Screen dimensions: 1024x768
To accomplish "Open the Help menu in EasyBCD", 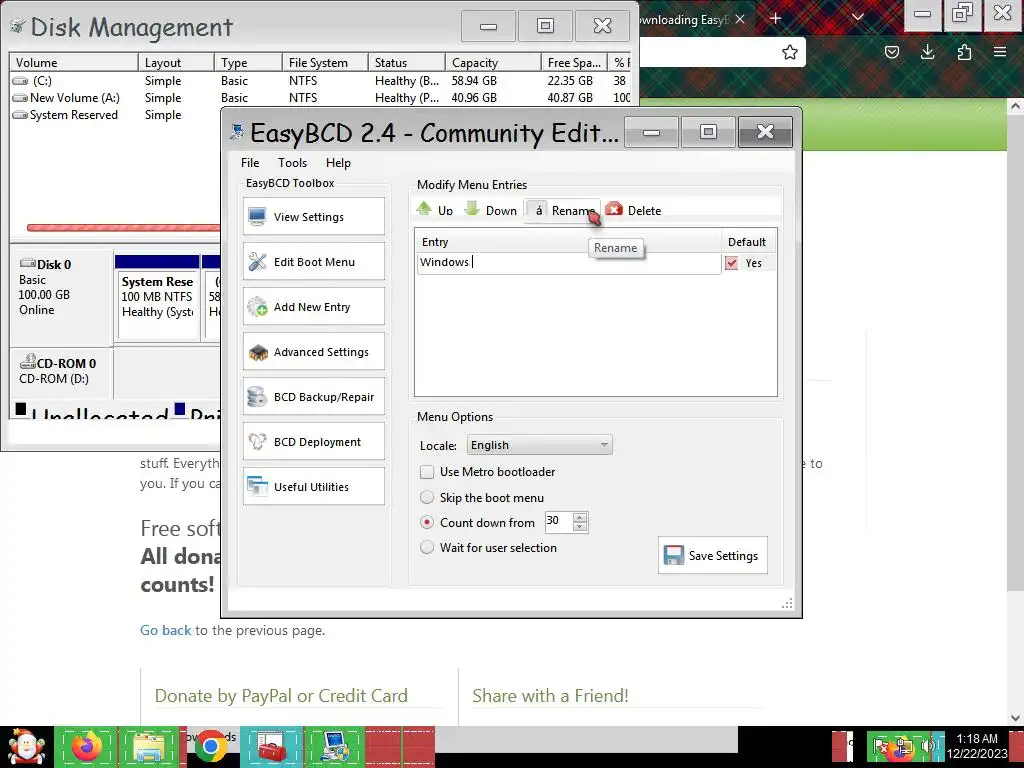I will (338, 163).
